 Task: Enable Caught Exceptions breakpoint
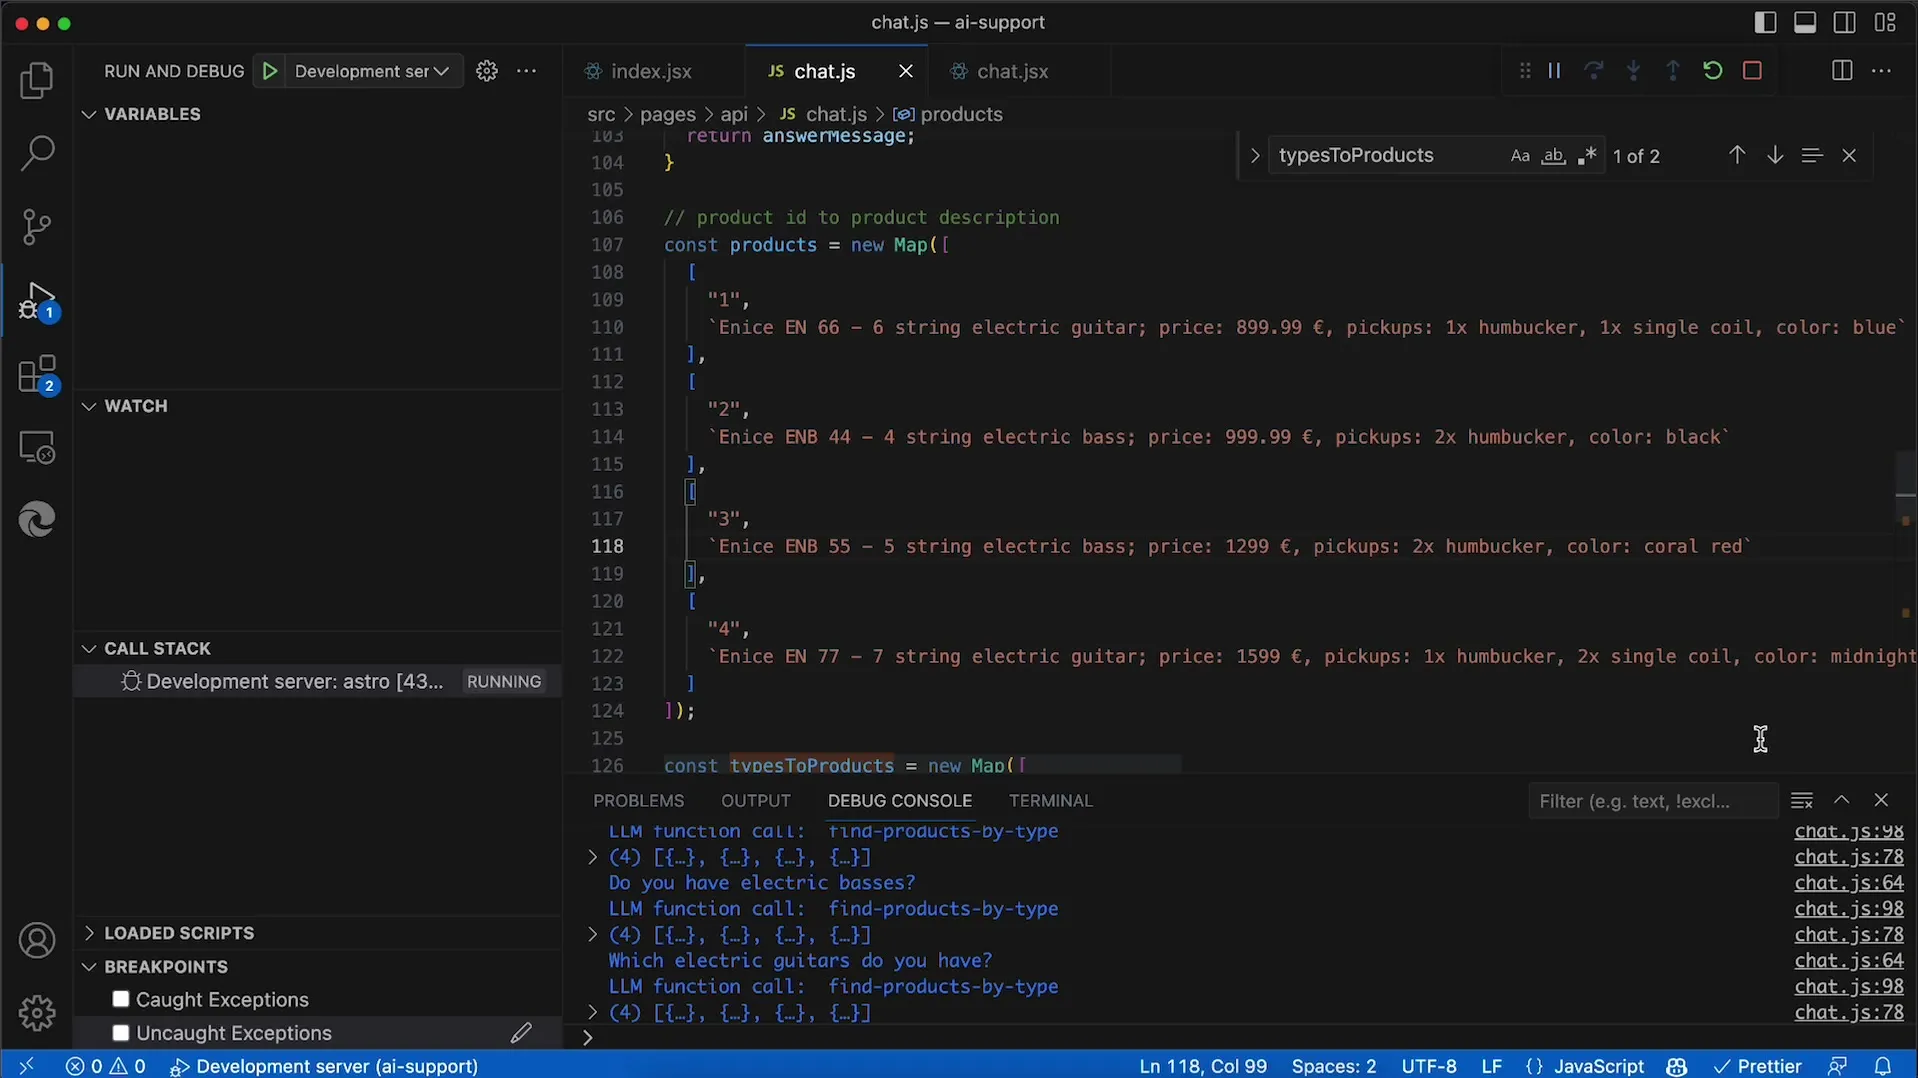coord(121,999)
